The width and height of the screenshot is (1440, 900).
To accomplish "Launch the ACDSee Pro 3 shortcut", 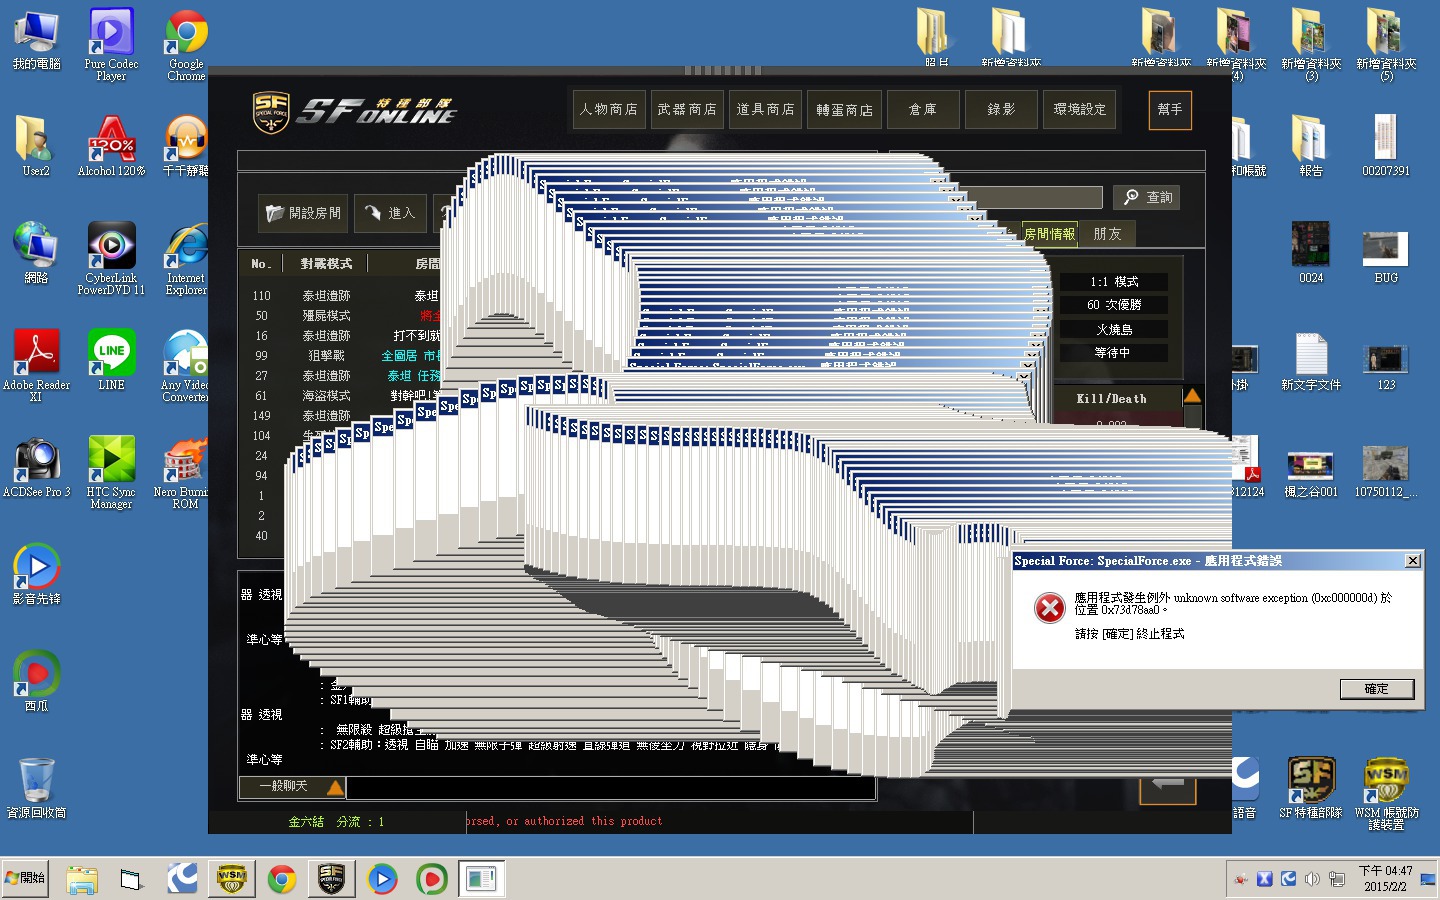I will pyautogui.click(x=36, y=467).
